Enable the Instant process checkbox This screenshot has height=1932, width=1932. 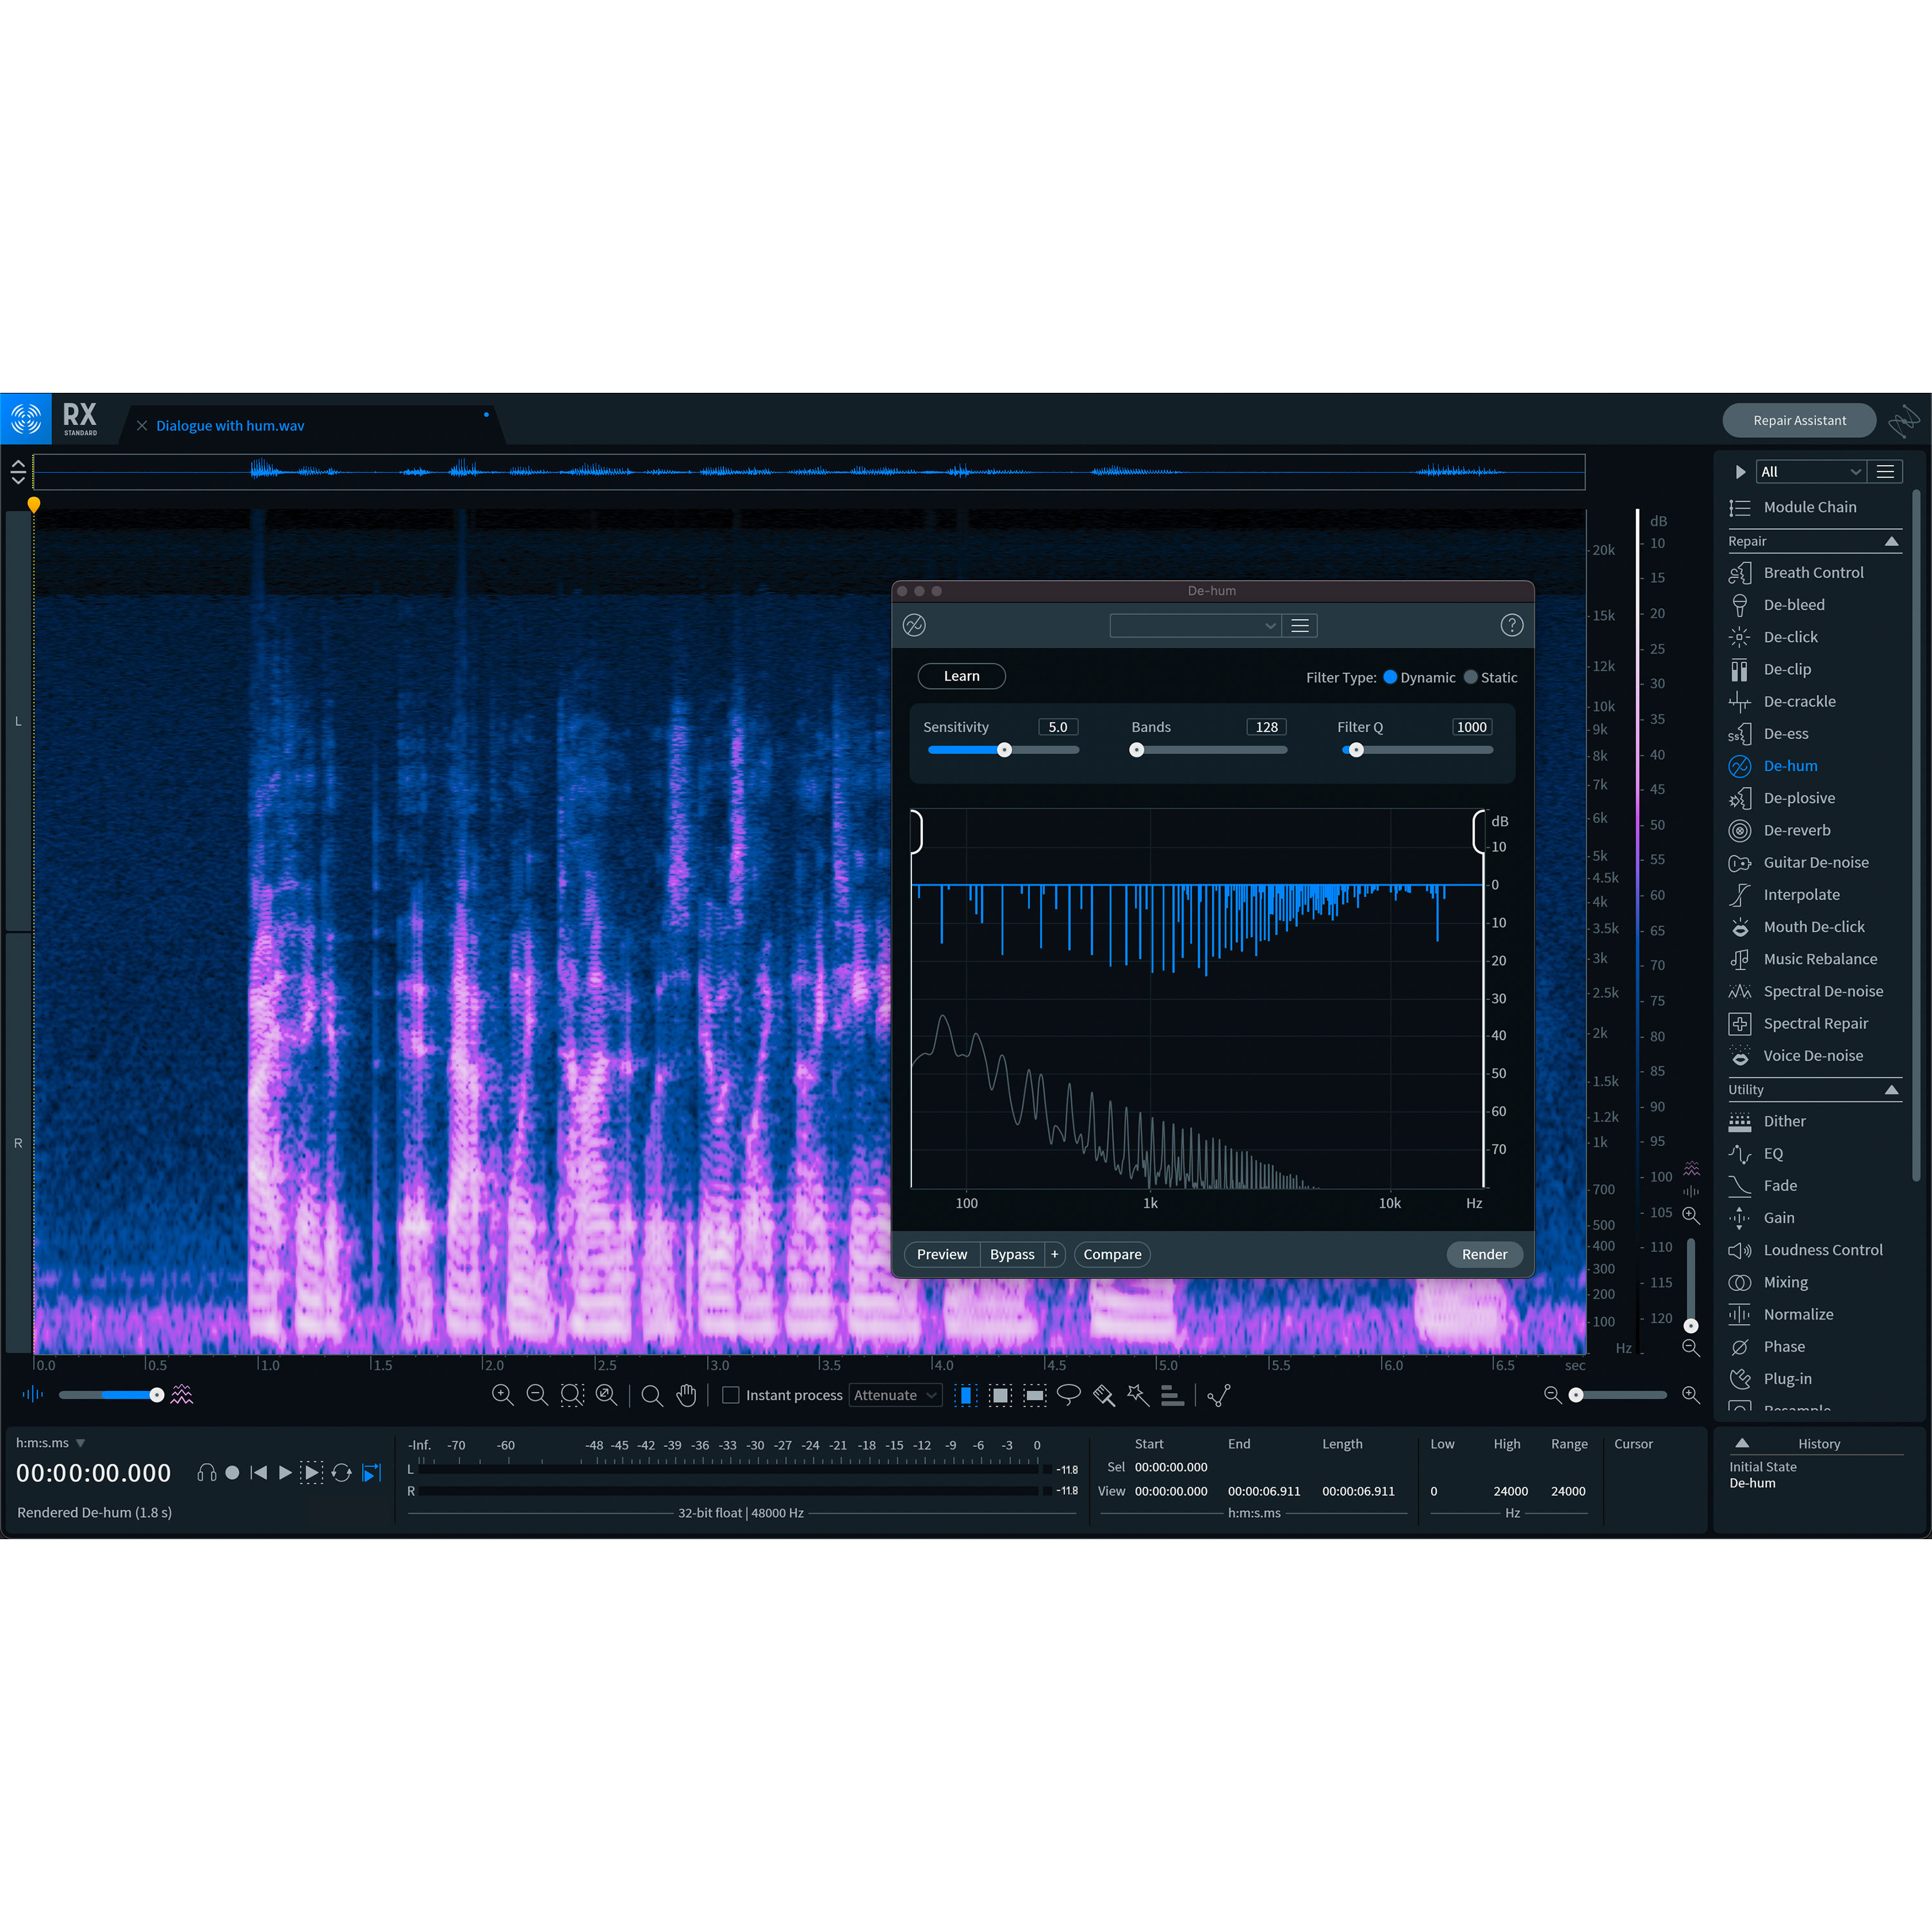pos(731,1394)
